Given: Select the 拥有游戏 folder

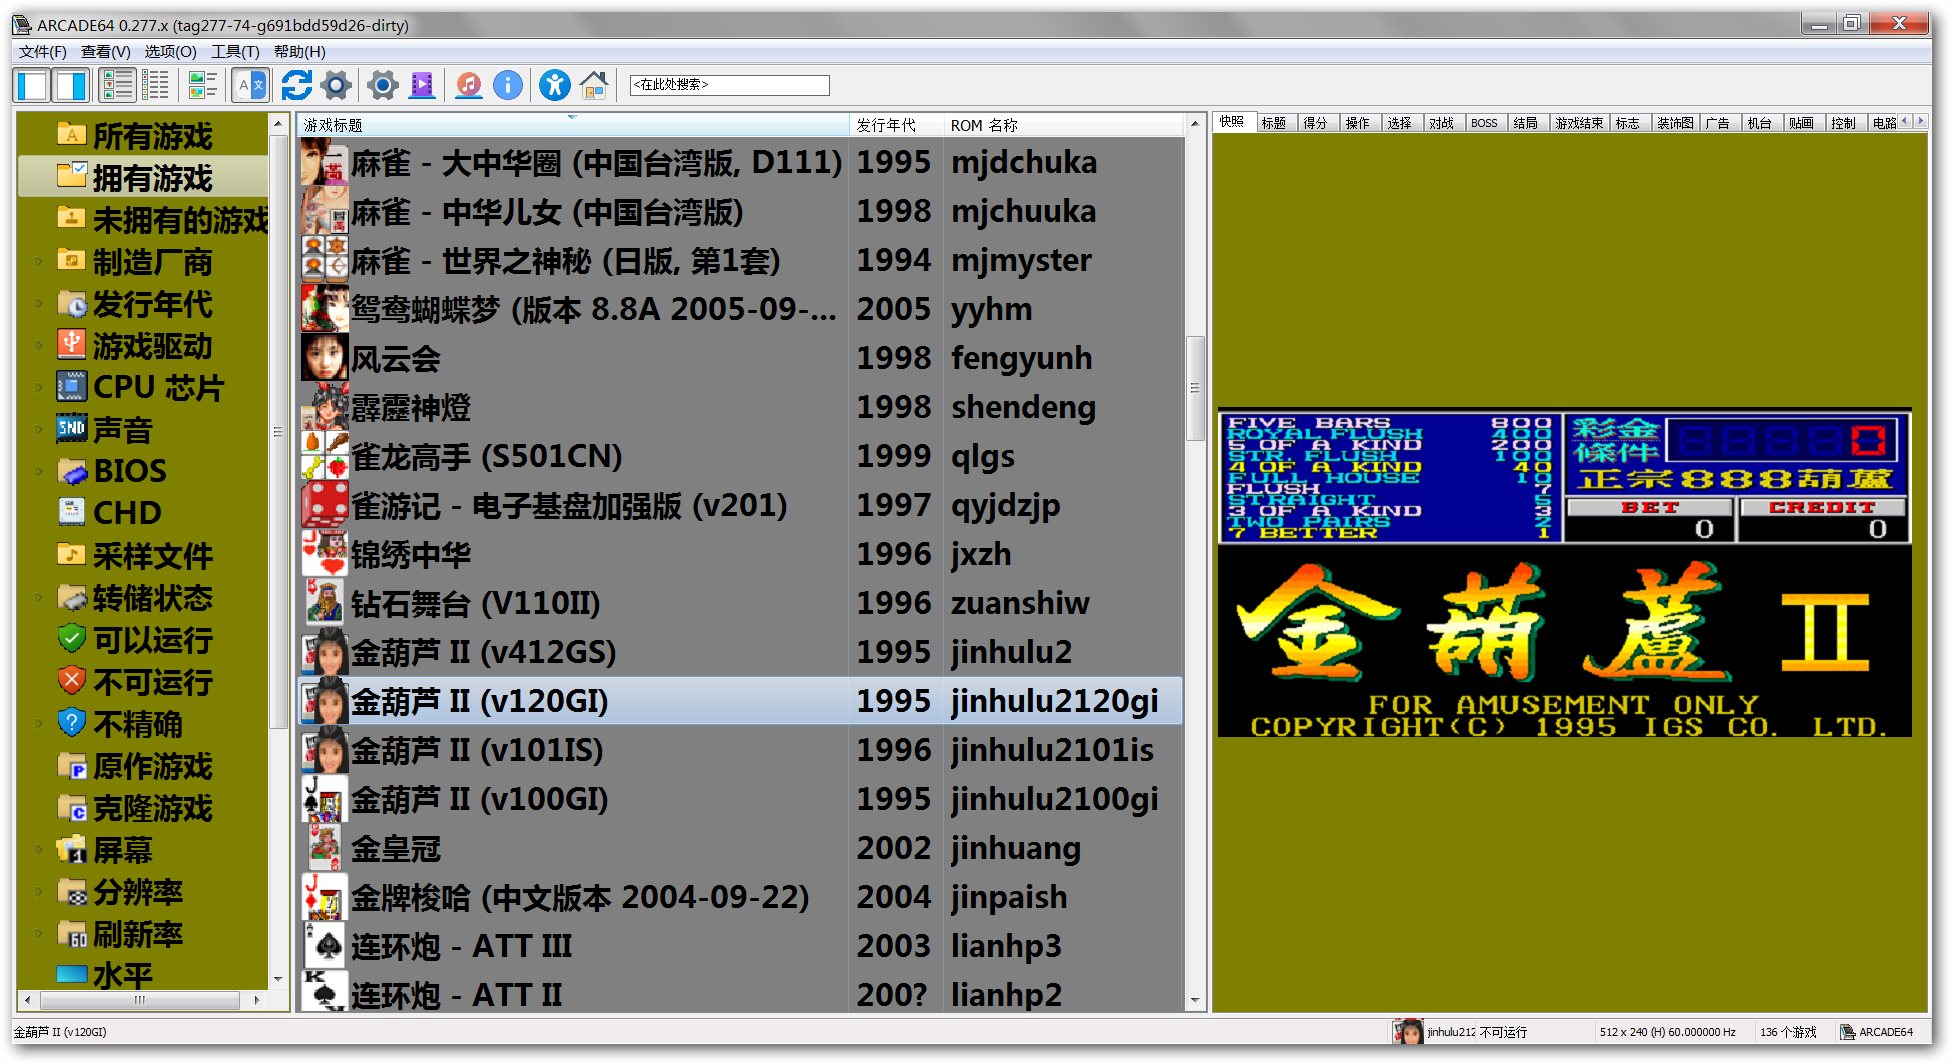Looking at the screenshot, I should point(152,178).
